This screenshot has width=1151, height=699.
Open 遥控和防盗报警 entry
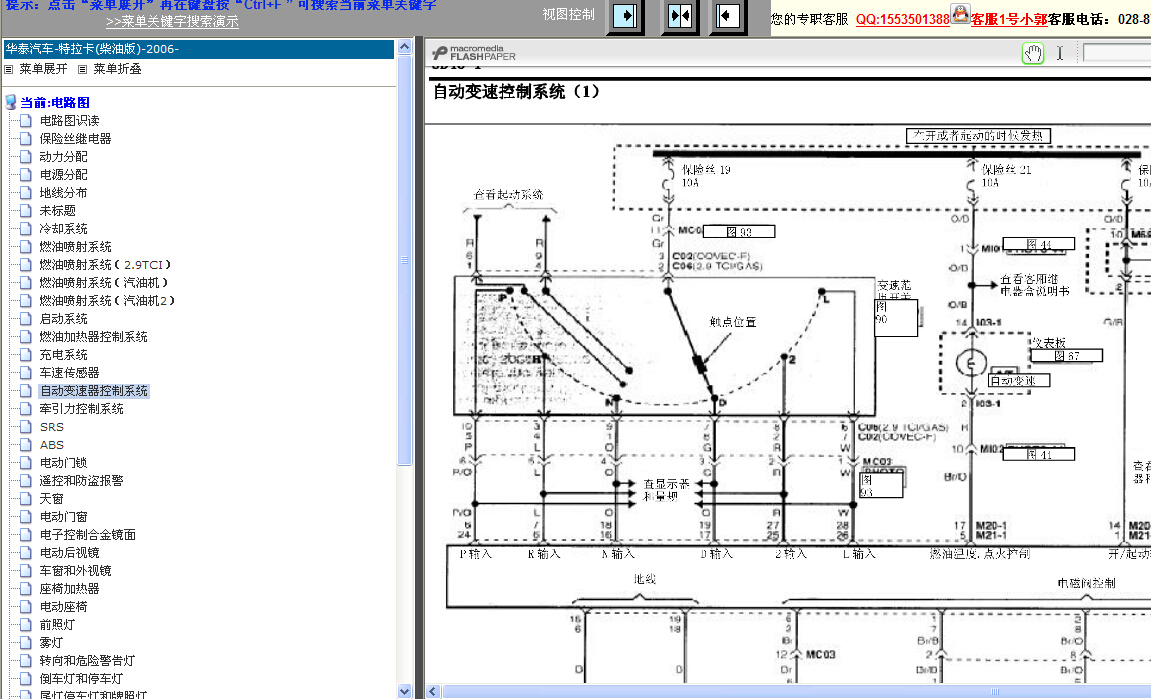(x=81, y=481)
